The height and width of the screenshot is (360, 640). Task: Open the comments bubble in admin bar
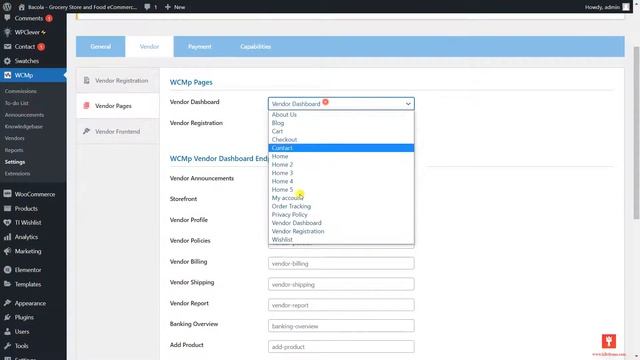point(147,7)
